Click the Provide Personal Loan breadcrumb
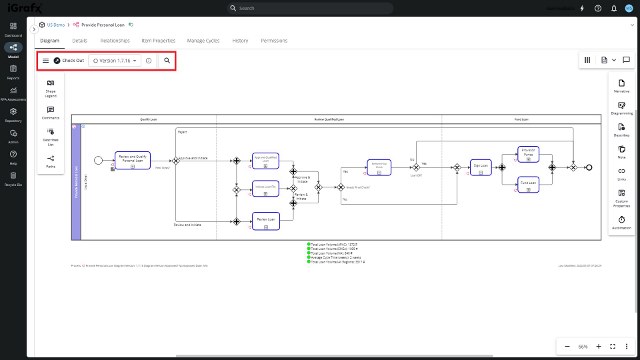Screen dimensions: 640x360 point(103,25)
